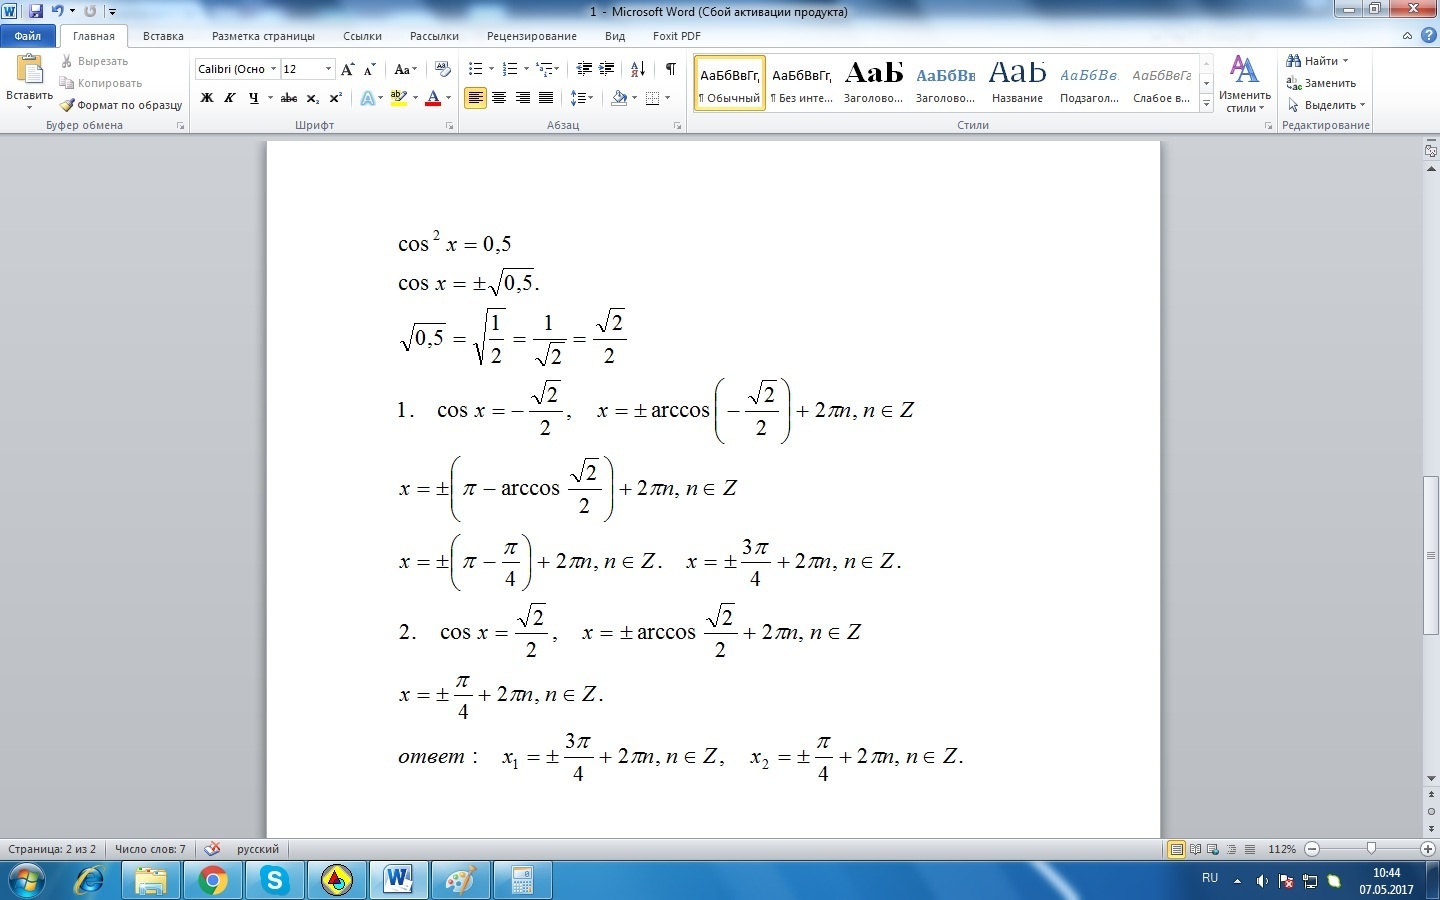The width and height of the screenshot is (1440, 900).
Task: Copy selection with Копировать
Action: 101,83
